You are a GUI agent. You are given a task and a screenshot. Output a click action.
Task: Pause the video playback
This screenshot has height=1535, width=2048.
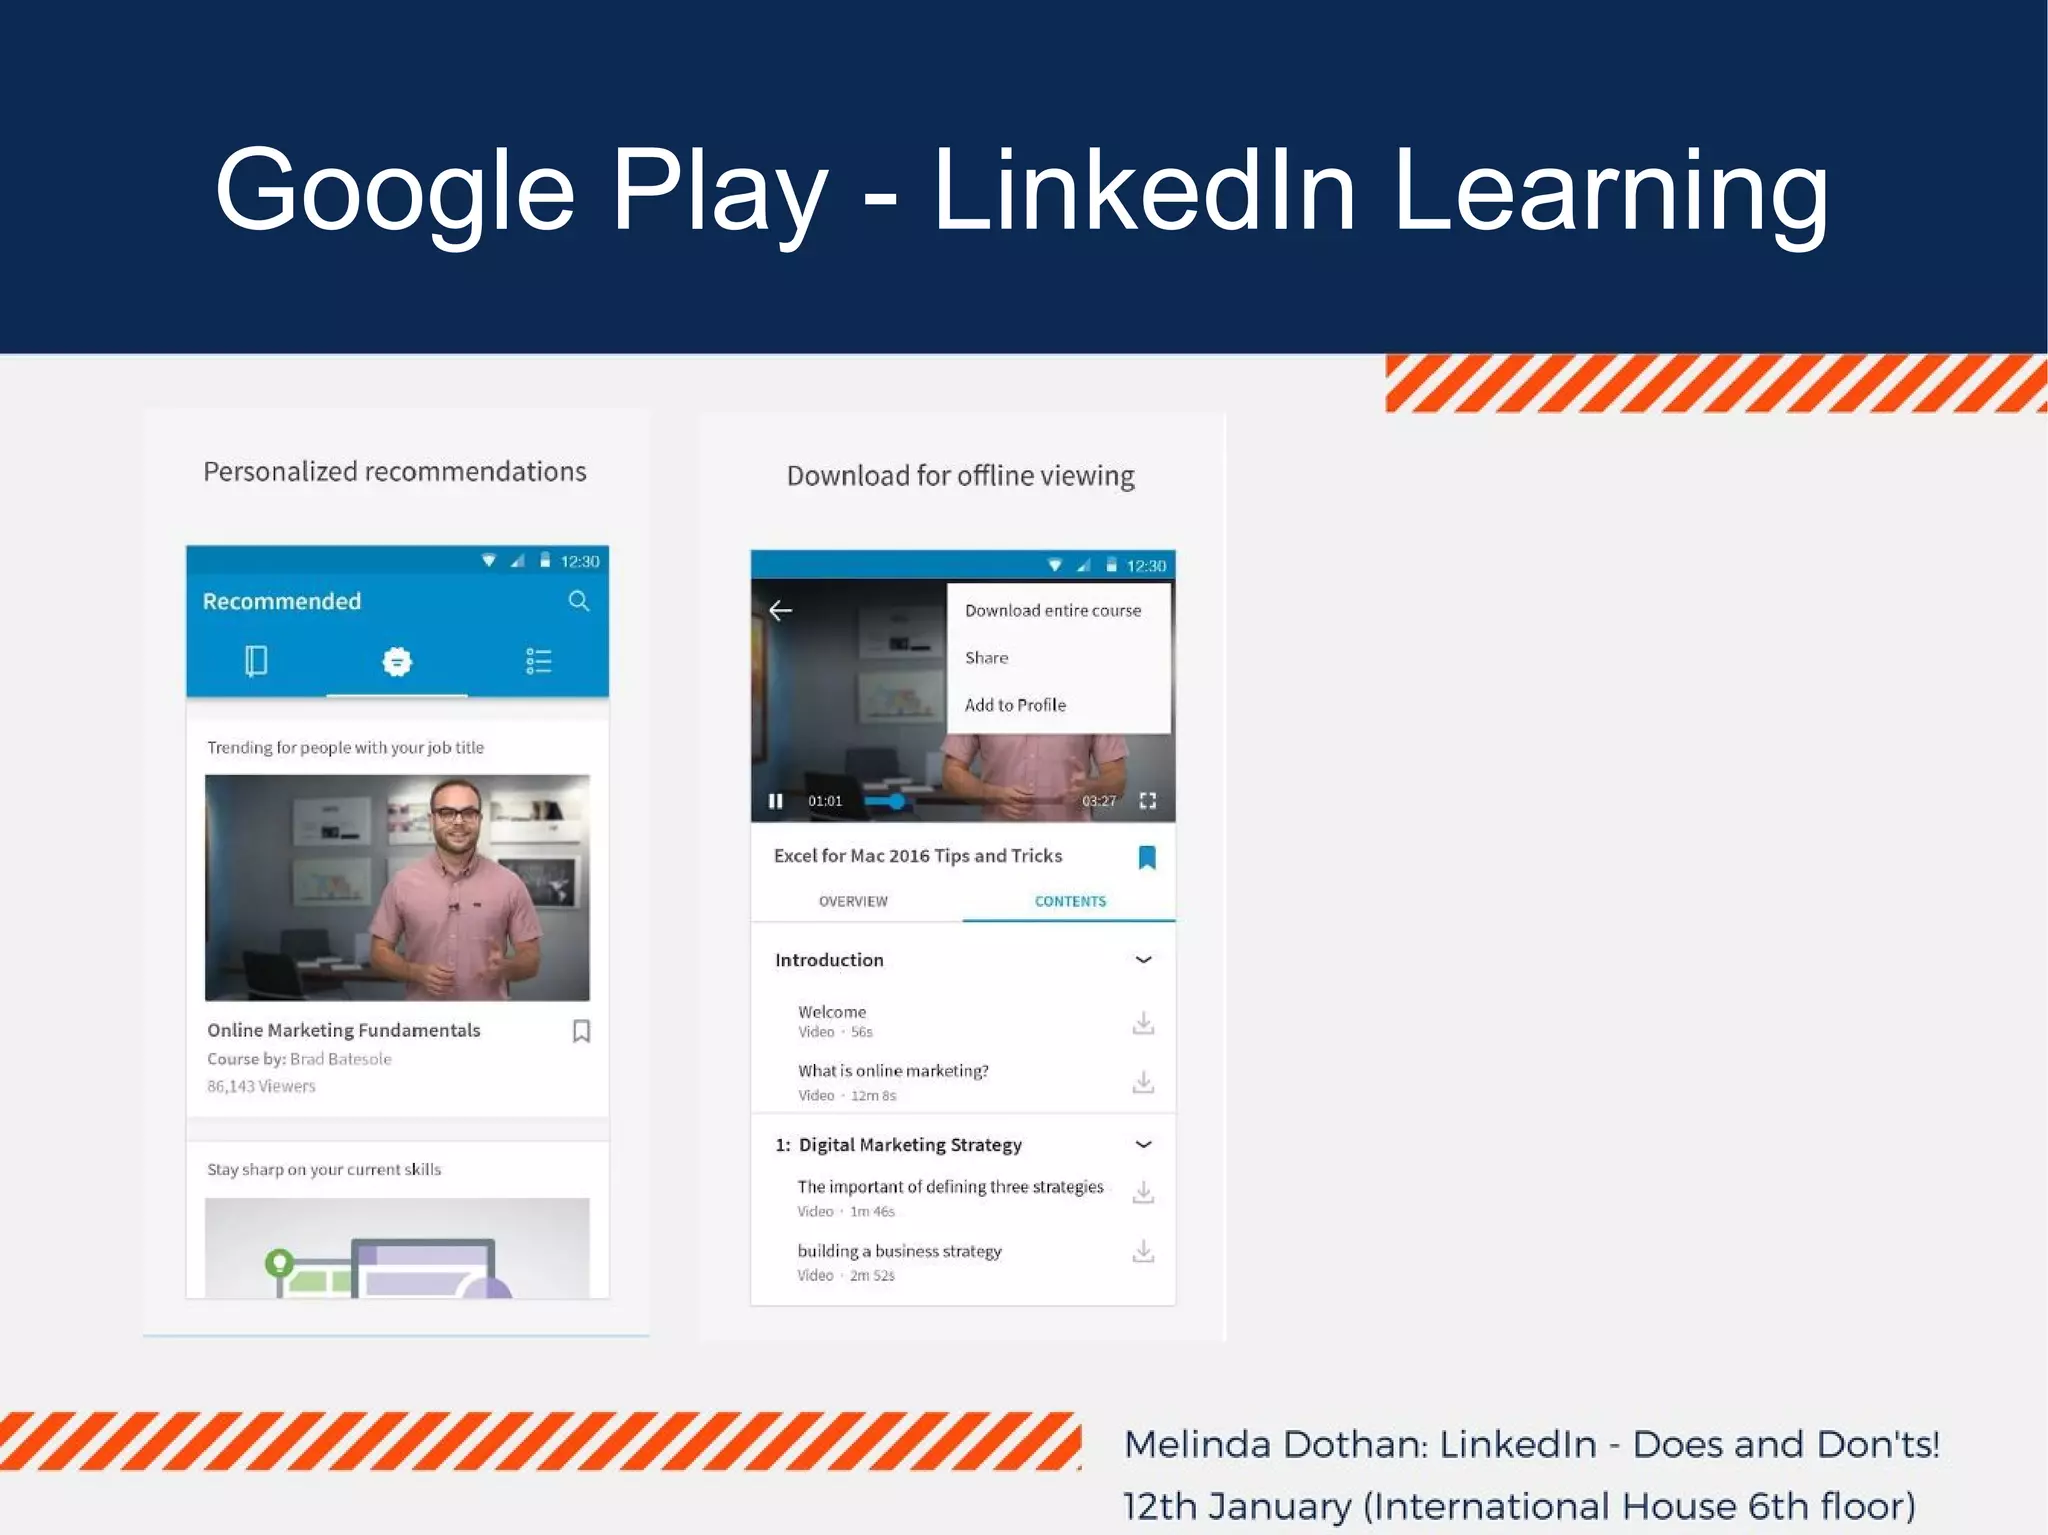tap(775, 801)
